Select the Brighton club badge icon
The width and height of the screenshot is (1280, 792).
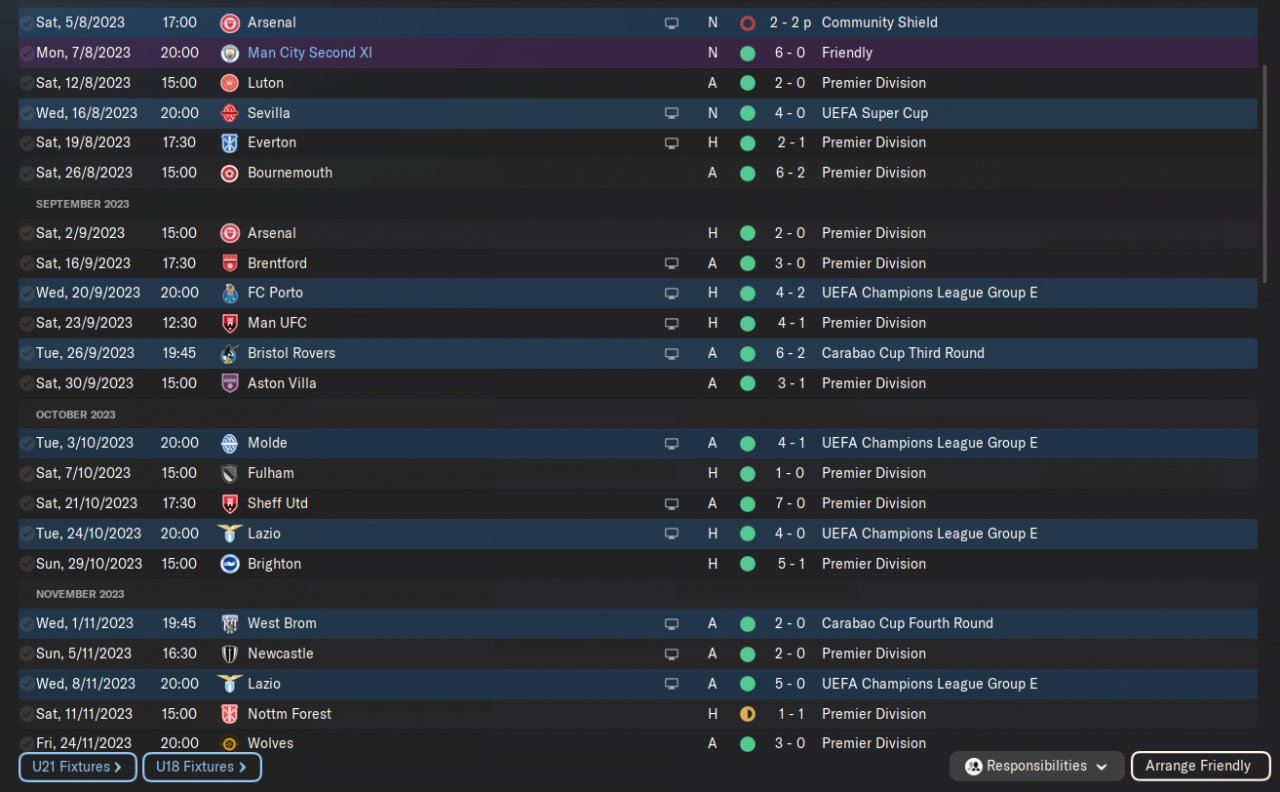click(230, 564)
